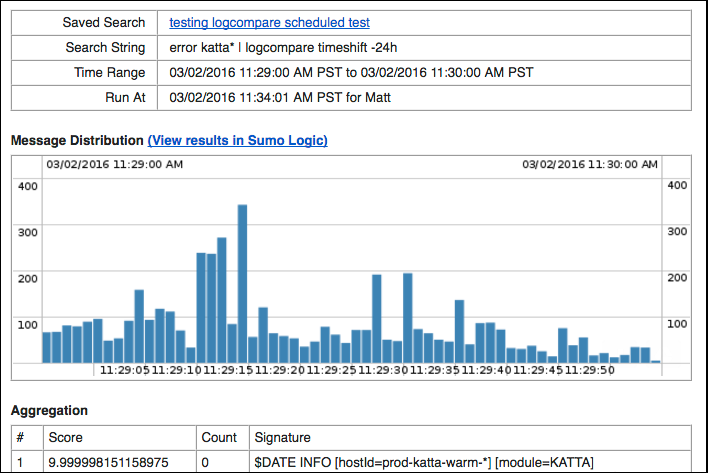The image size is (708, 473).
Task: Click the "Saved Search" label cell
Action: click(x=103, y=22)
